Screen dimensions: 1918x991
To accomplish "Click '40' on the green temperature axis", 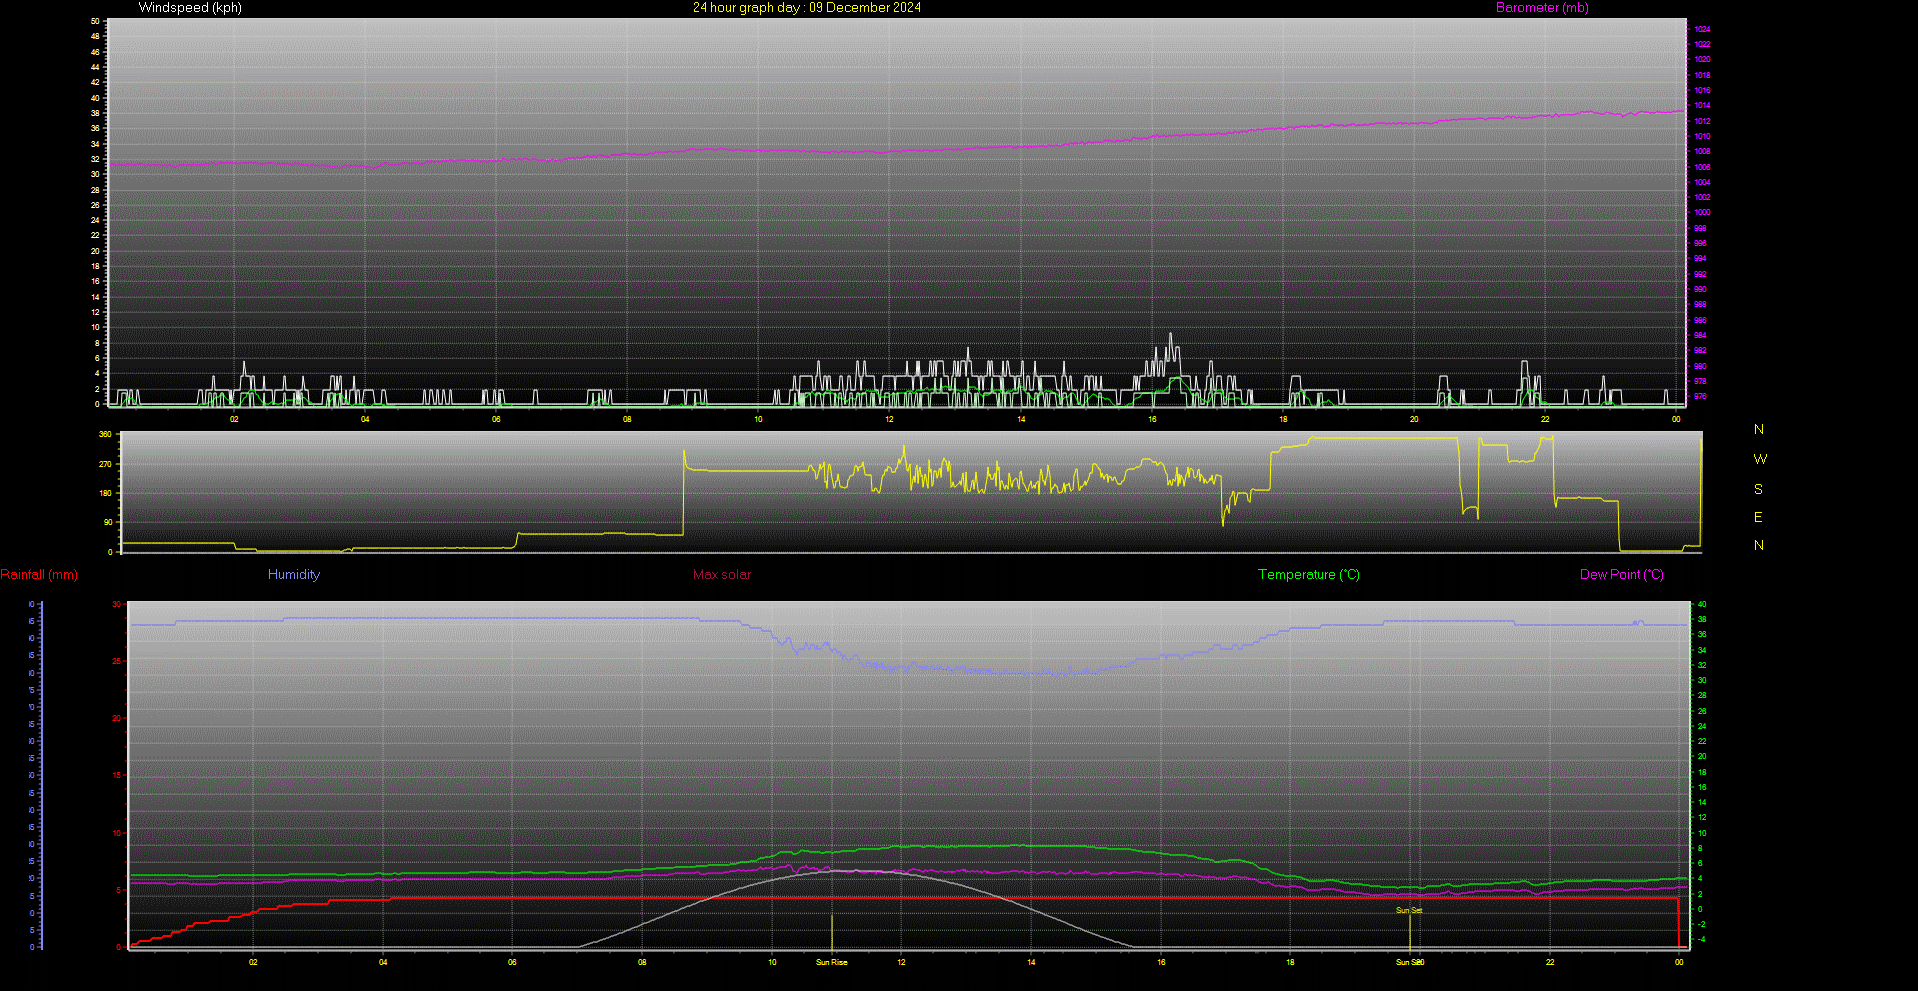I will tap(1702, 605).
